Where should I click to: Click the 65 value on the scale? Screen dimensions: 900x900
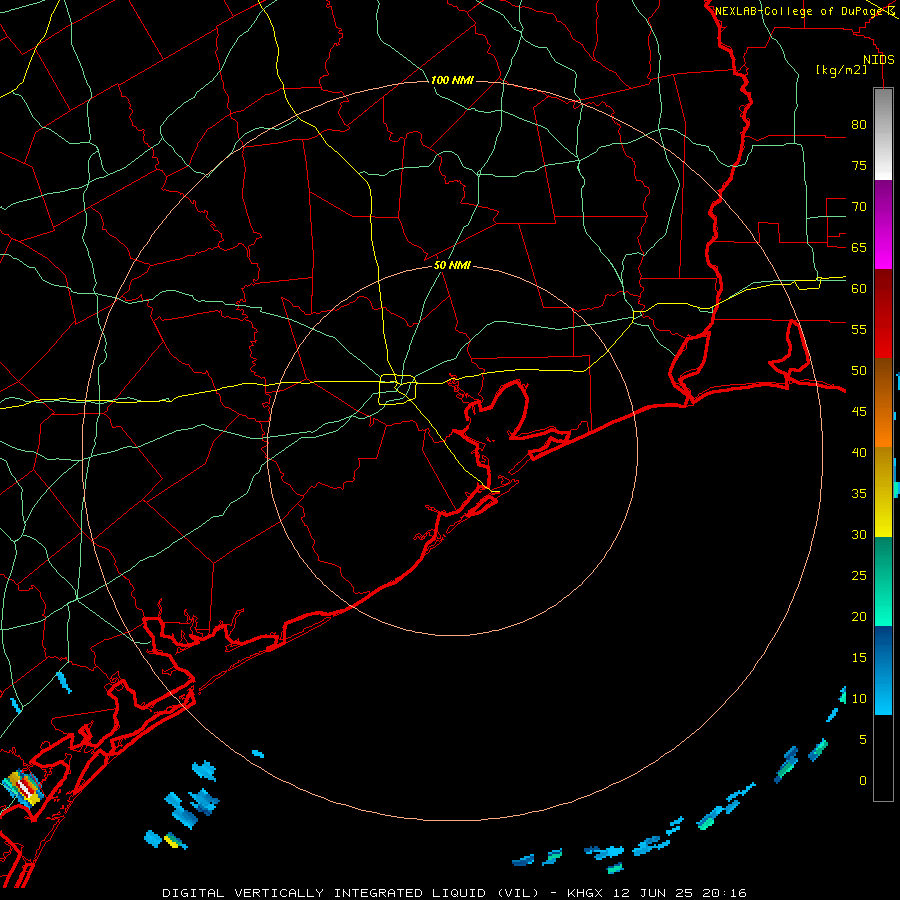tap(859, 247)
